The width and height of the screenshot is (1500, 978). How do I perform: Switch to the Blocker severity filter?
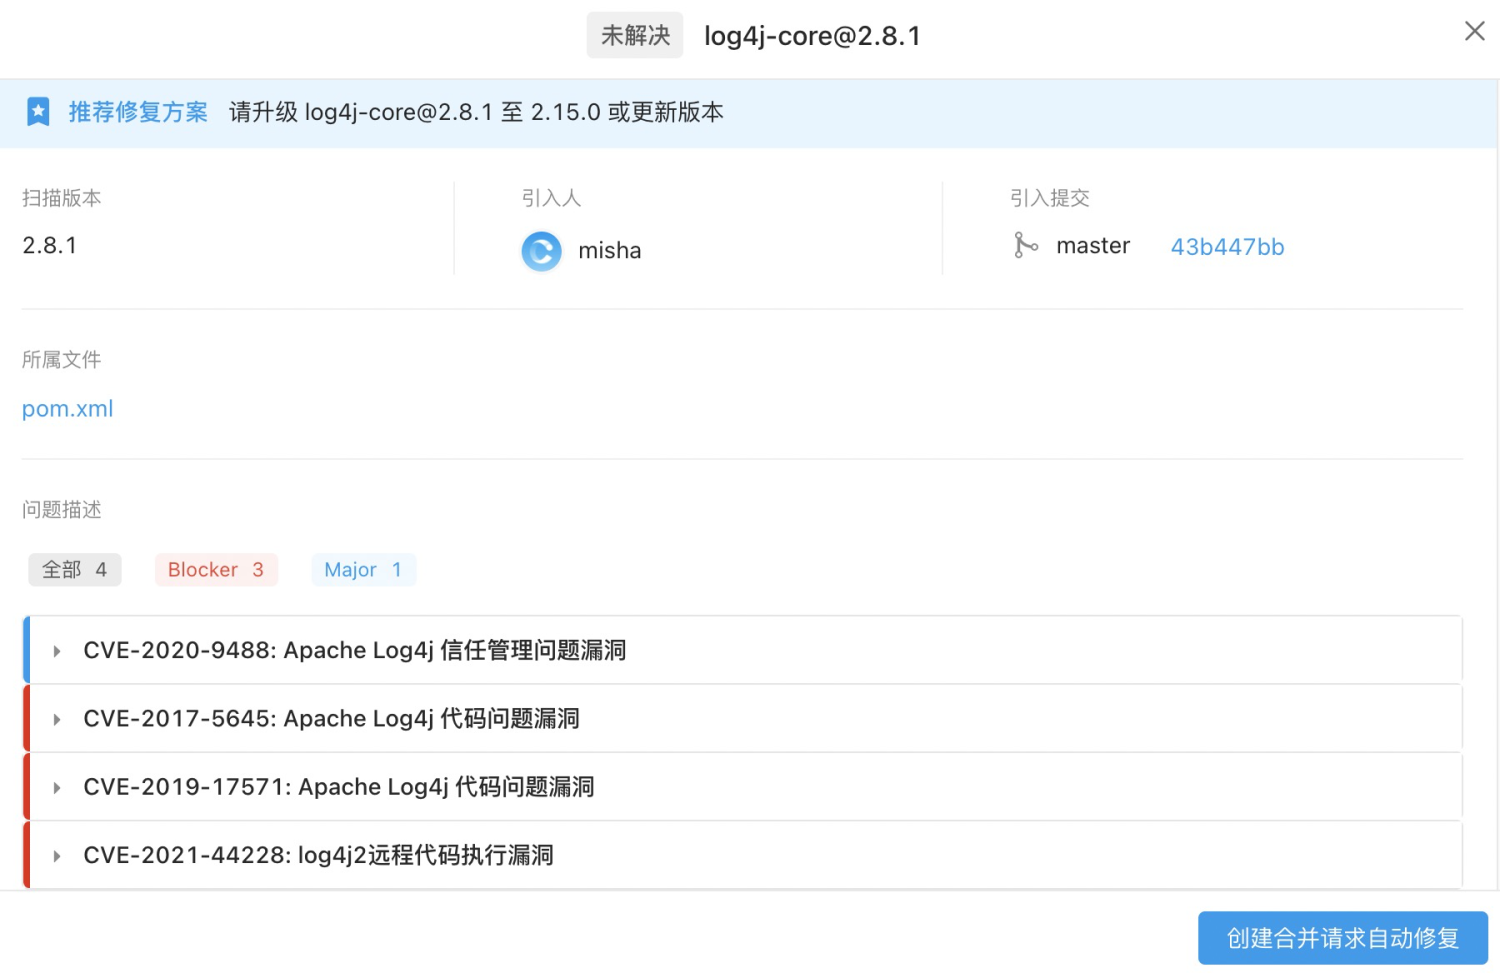(x=216, y=569)
